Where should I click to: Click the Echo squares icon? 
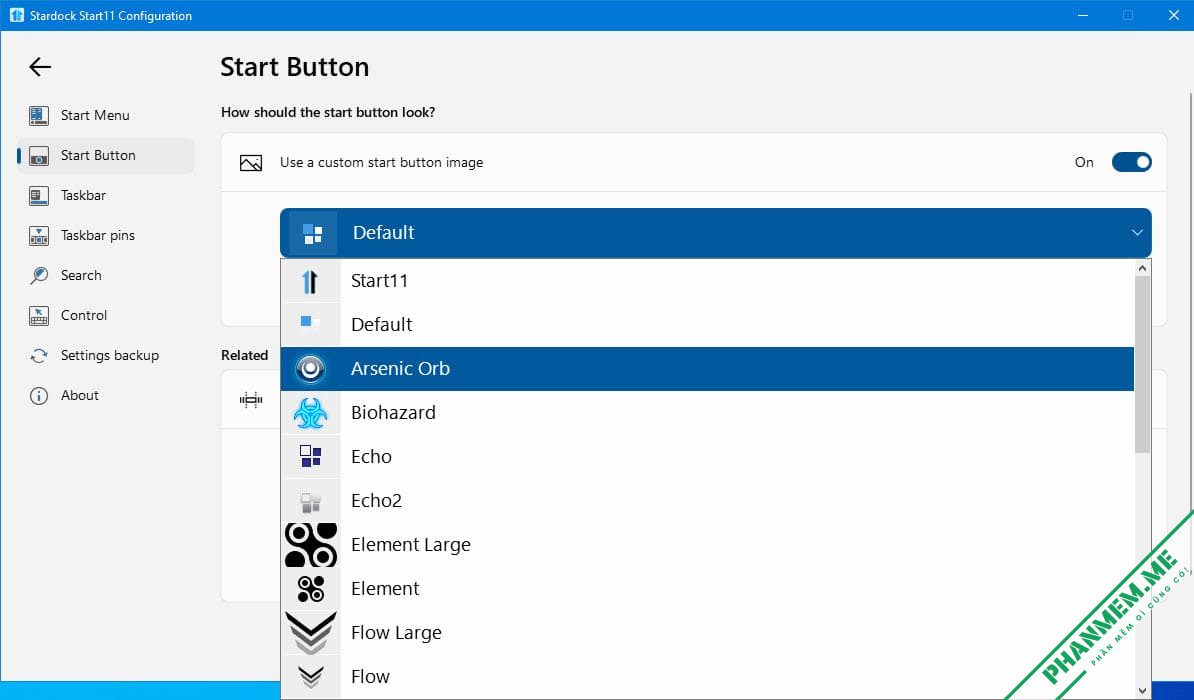pos(310,456)
